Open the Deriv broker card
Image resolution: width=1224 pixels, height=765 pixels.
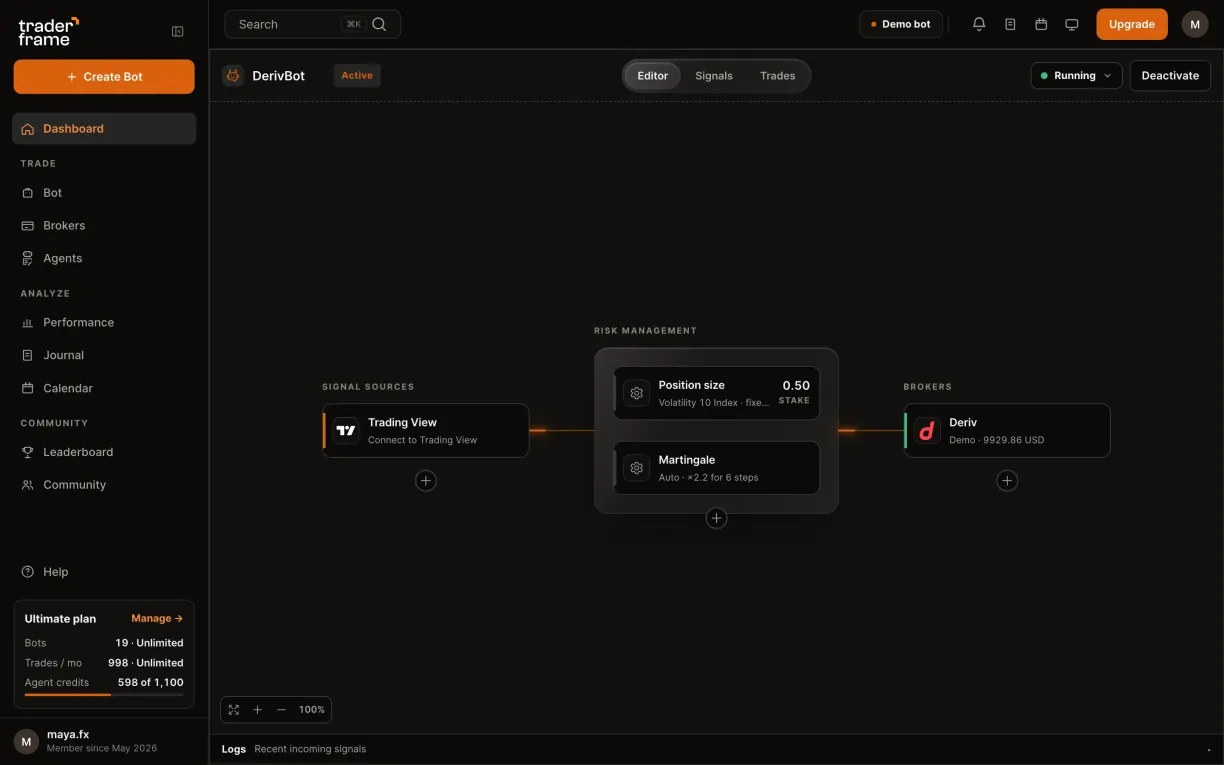click(1007, 430)
